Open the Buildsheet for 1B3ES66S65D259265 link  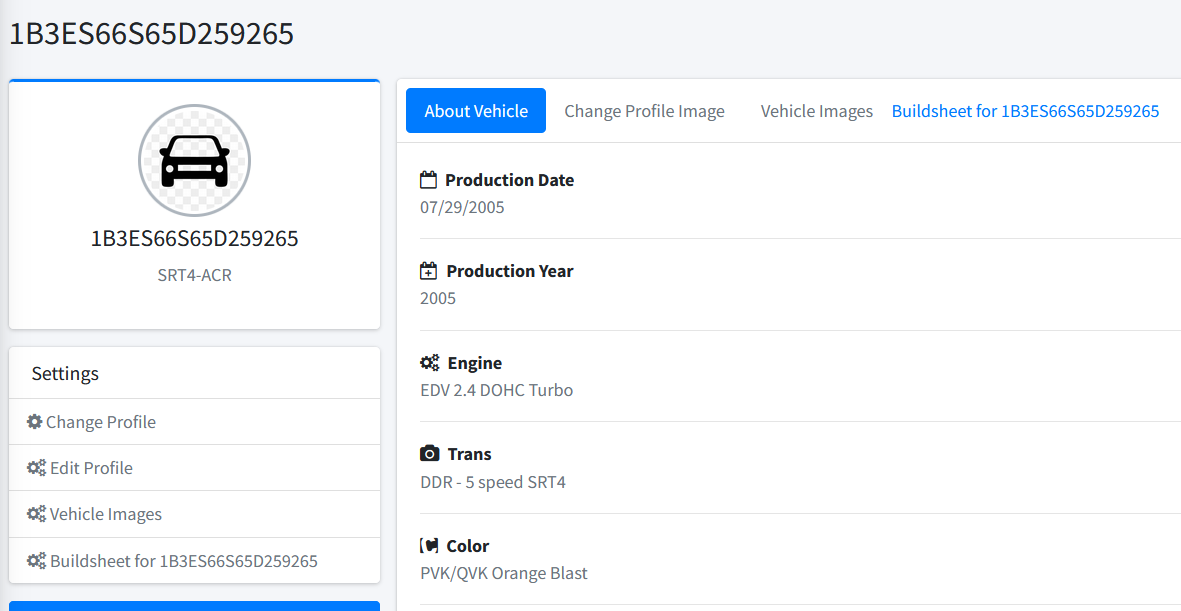coord(1025,110)
